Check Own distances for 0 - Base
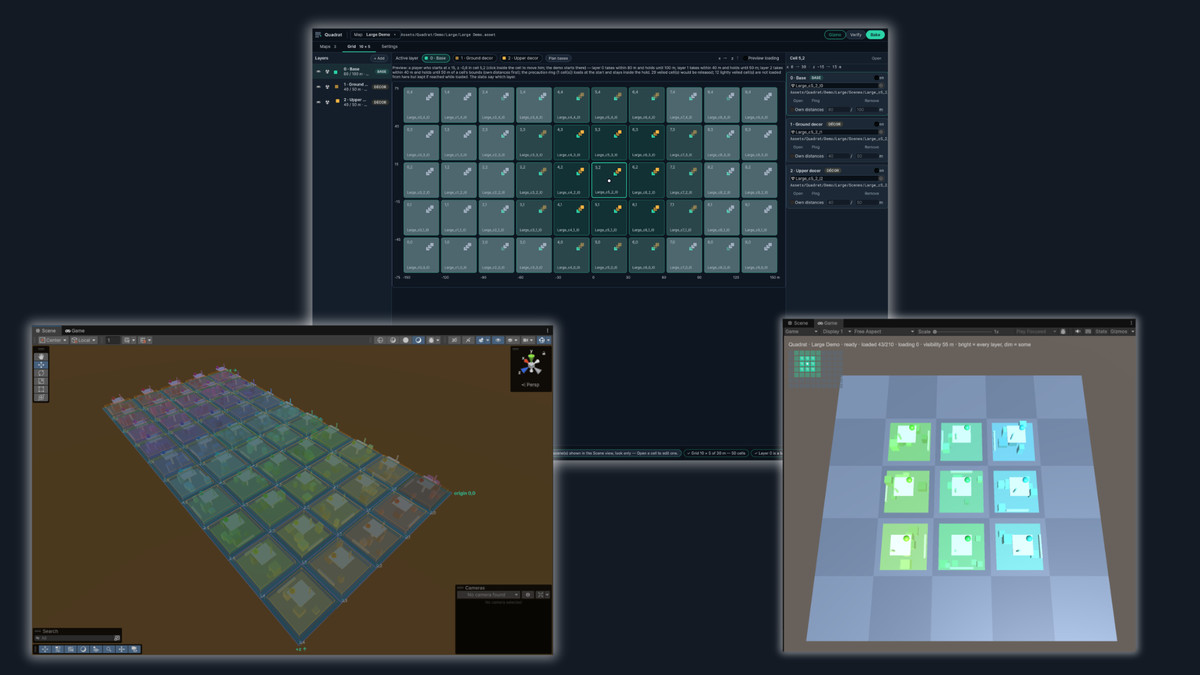This screenshot has height=675, width=1200. pos(791,109)
